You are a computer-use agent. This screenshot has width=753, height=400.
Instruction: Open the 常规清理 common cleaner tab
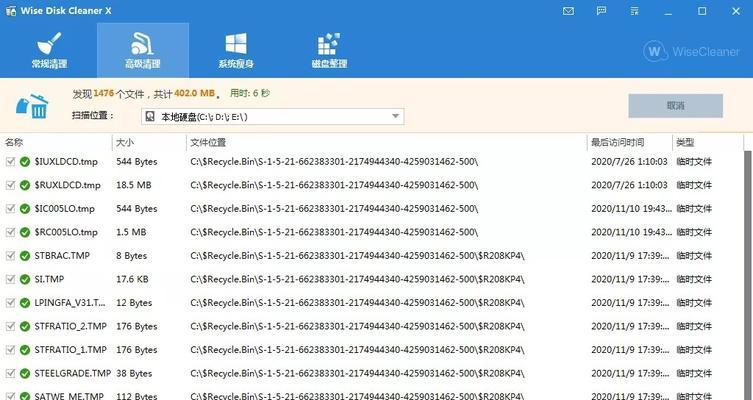[x=49, y=50]
